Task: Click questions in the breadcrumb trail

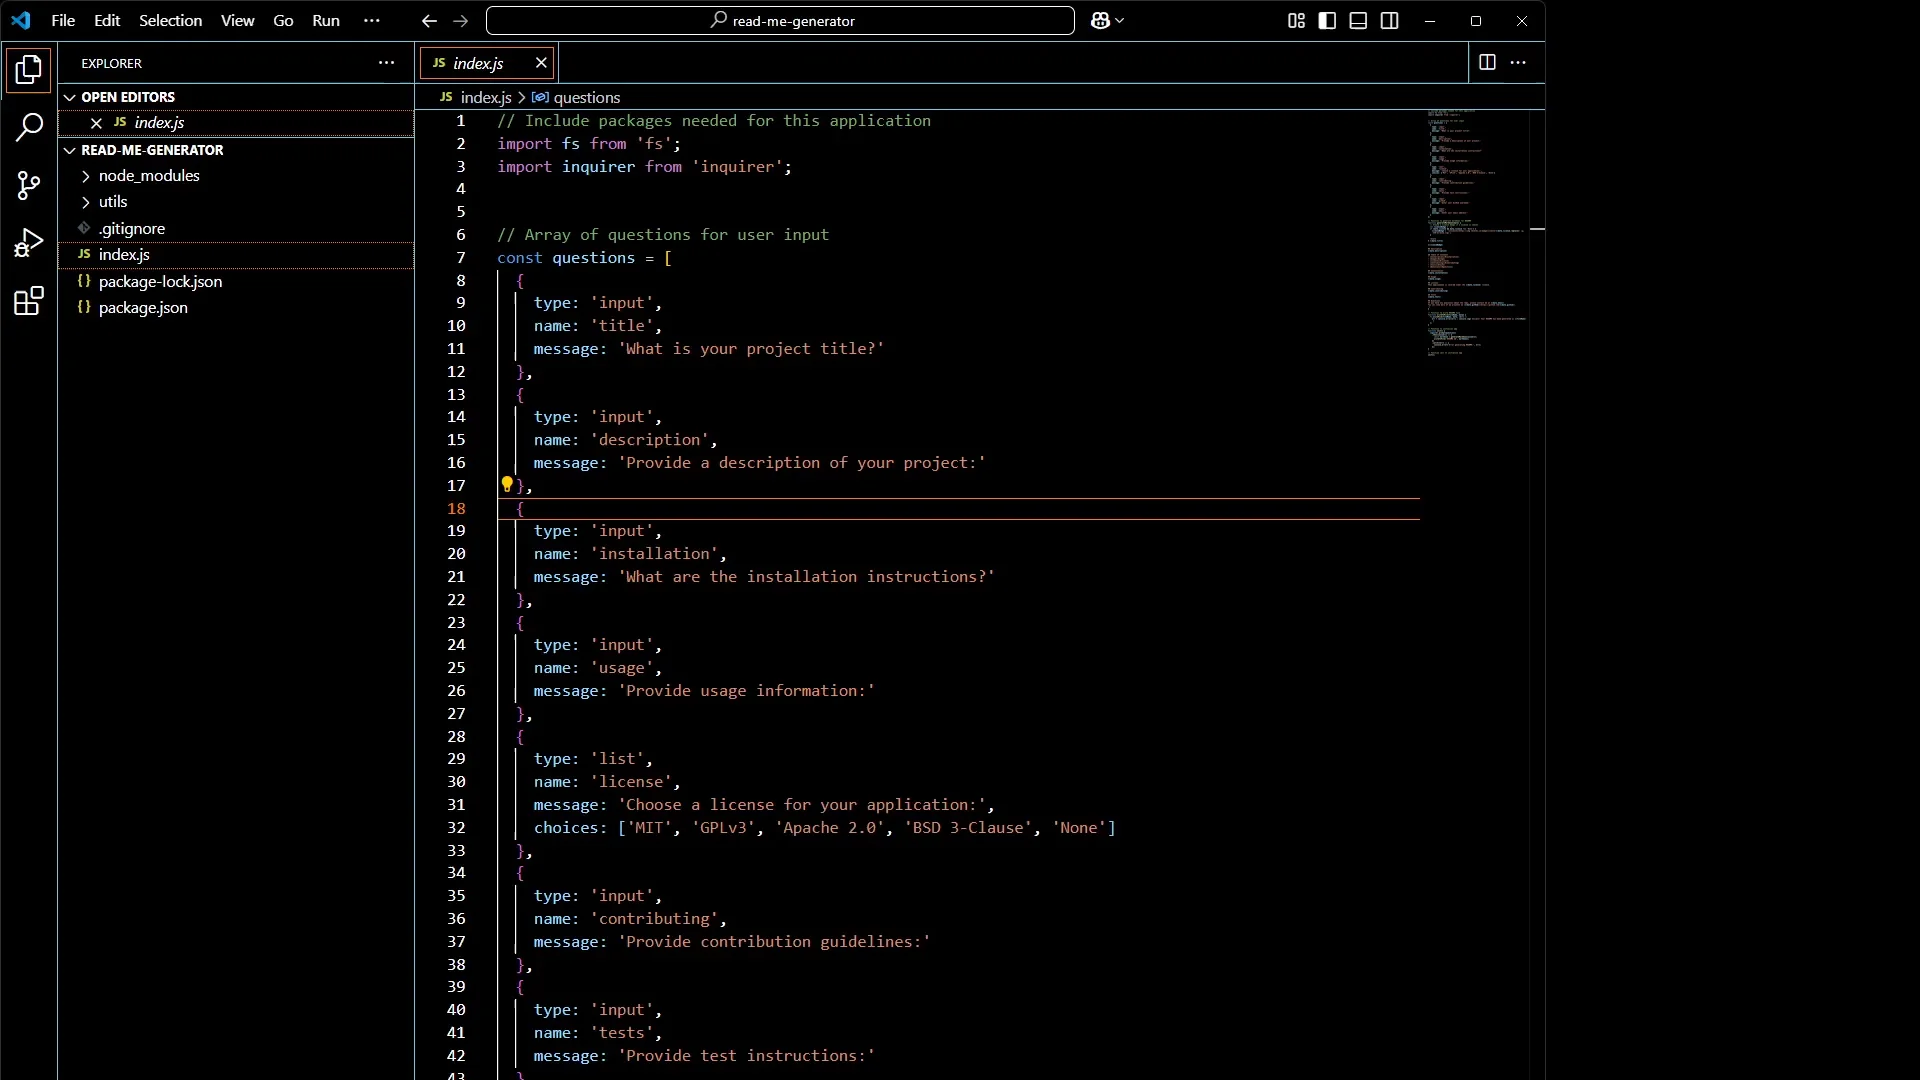Action: [x=587, y=97]
